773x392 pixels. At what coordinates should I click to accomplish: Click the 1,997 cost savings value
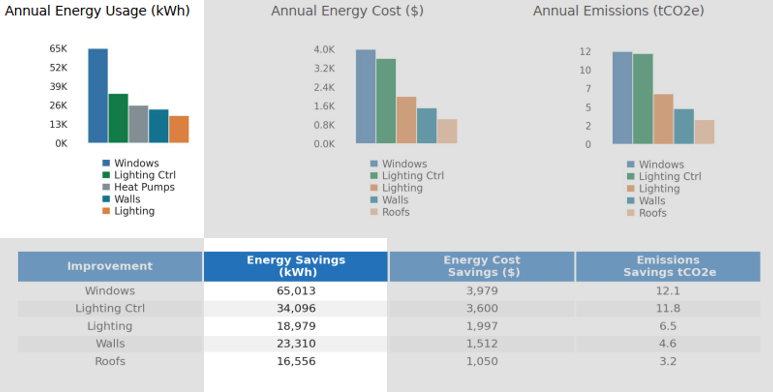(482, 326)
